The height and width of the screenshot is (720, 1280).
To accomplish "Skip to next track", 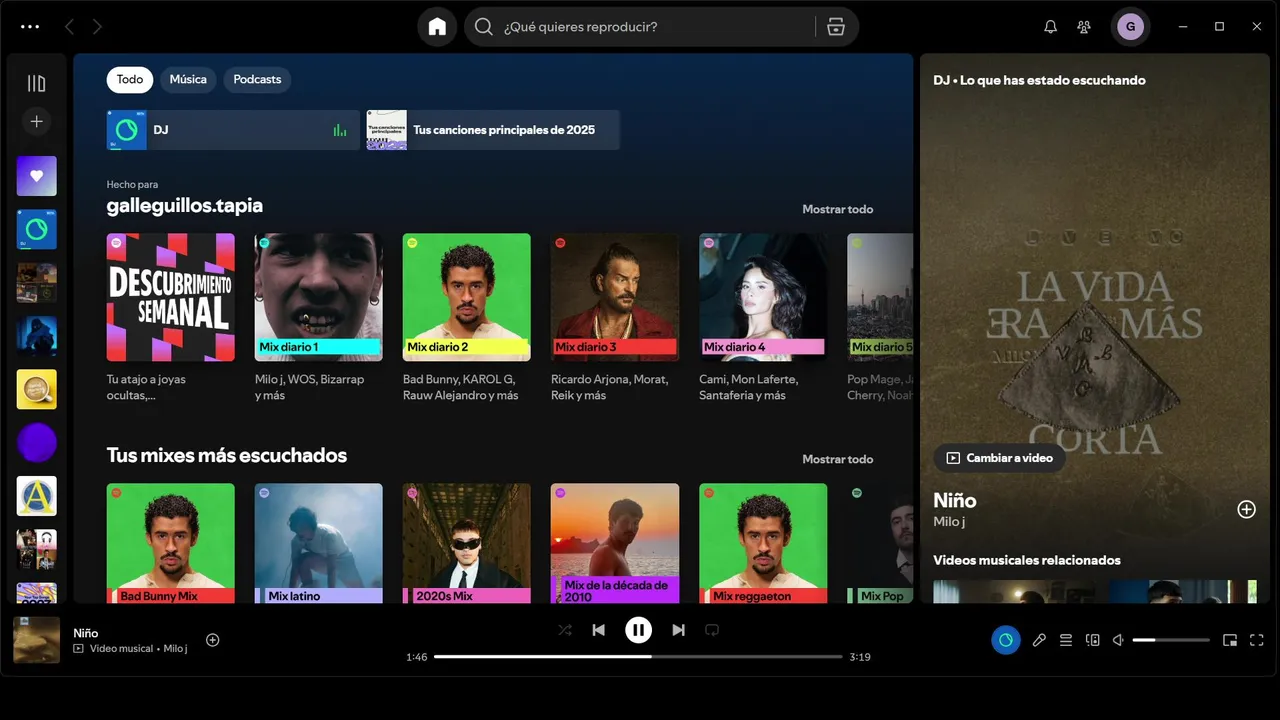I will [678, 630].
